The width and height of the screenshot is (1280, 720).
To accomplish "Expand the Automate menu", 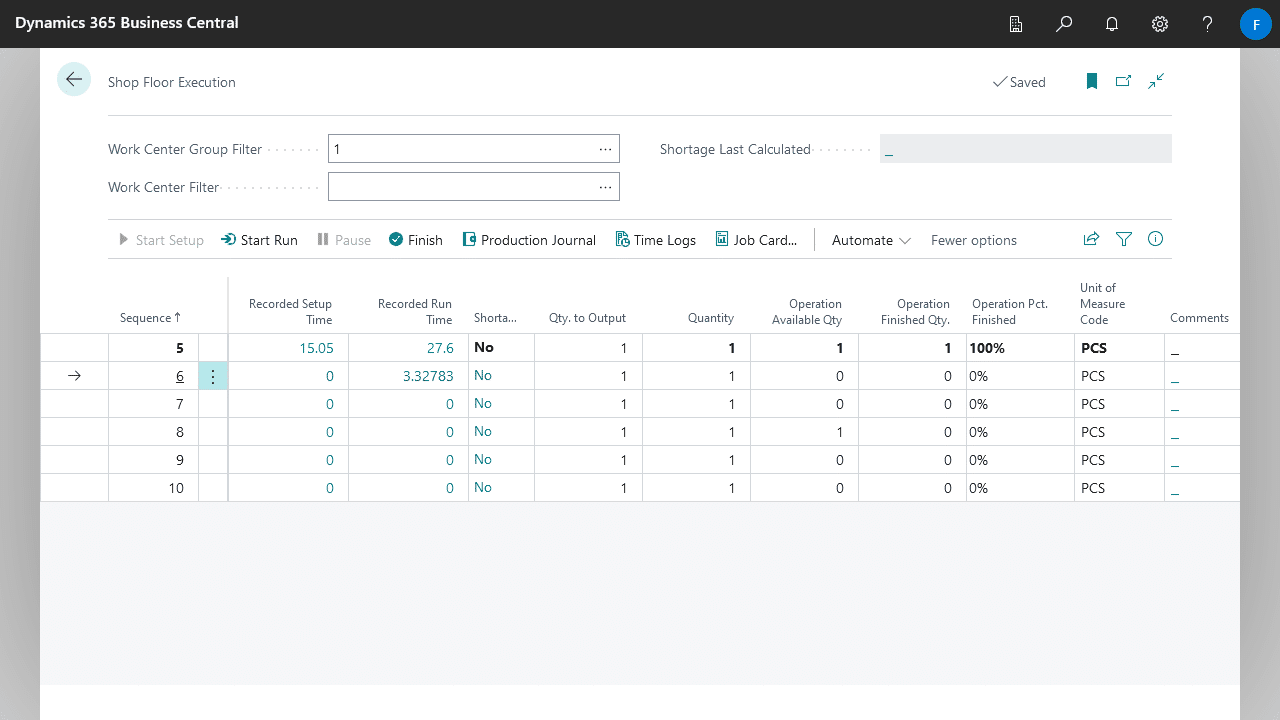I will [x=871, y=240].
